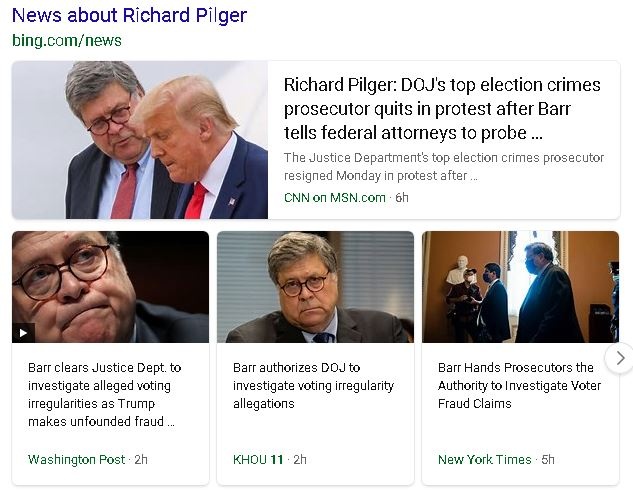Click the '2h' timestamp on Washington Post card

click(141, 459)
